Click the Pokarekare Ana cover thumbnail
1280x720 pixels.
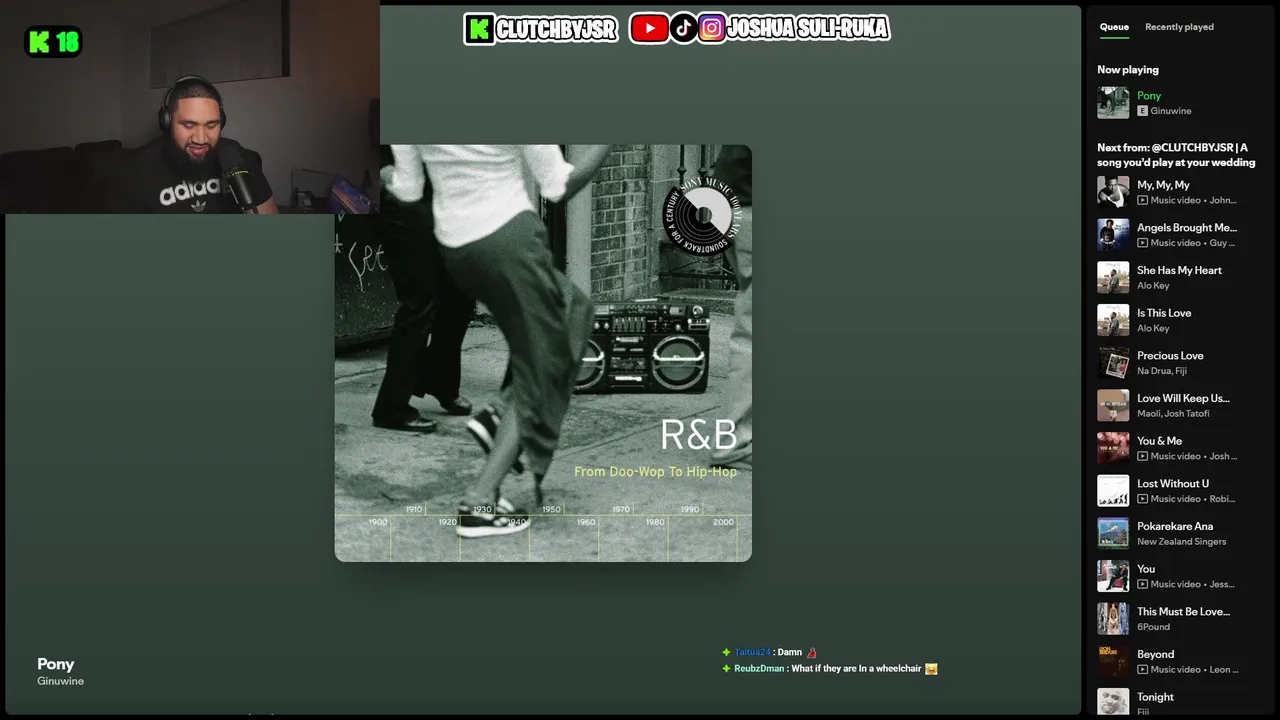[1113, 533]
